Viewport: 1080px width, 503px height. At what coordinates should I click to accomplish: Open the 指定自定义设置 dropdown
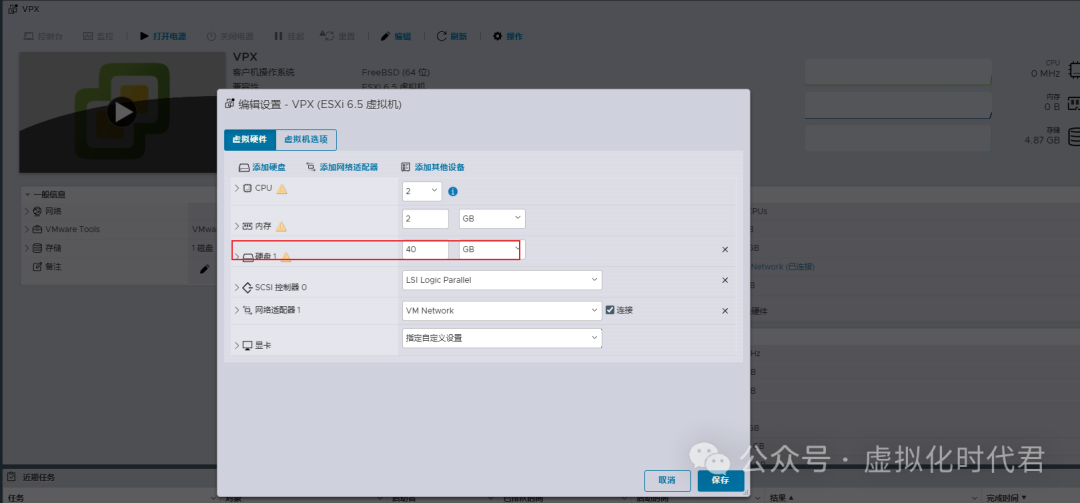pyautogui.click(x=501, y=338)
